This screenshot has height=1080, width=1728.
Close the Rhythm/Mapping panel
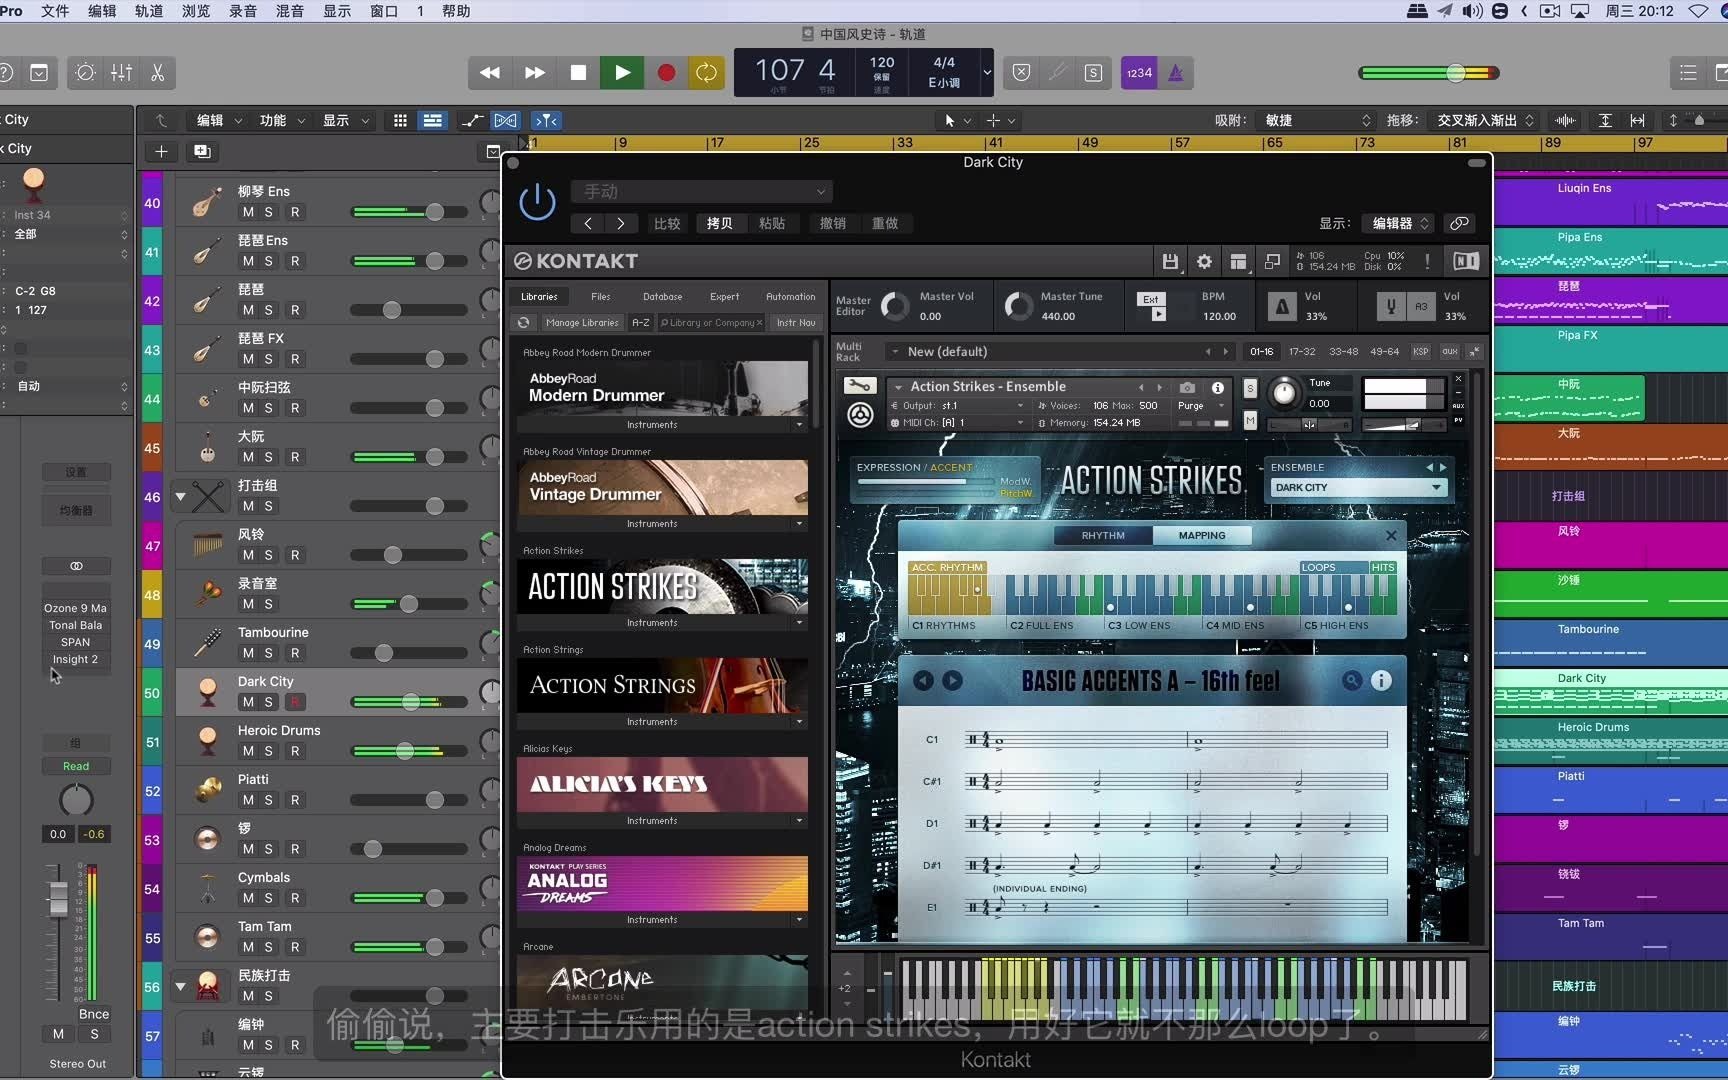(1391, 536)
